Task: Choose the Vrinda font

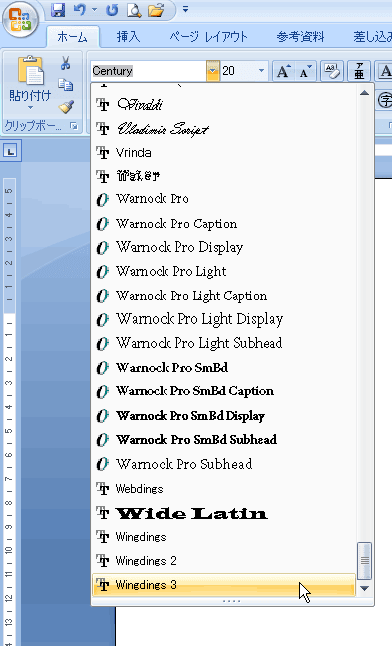Action: [224, 152]
